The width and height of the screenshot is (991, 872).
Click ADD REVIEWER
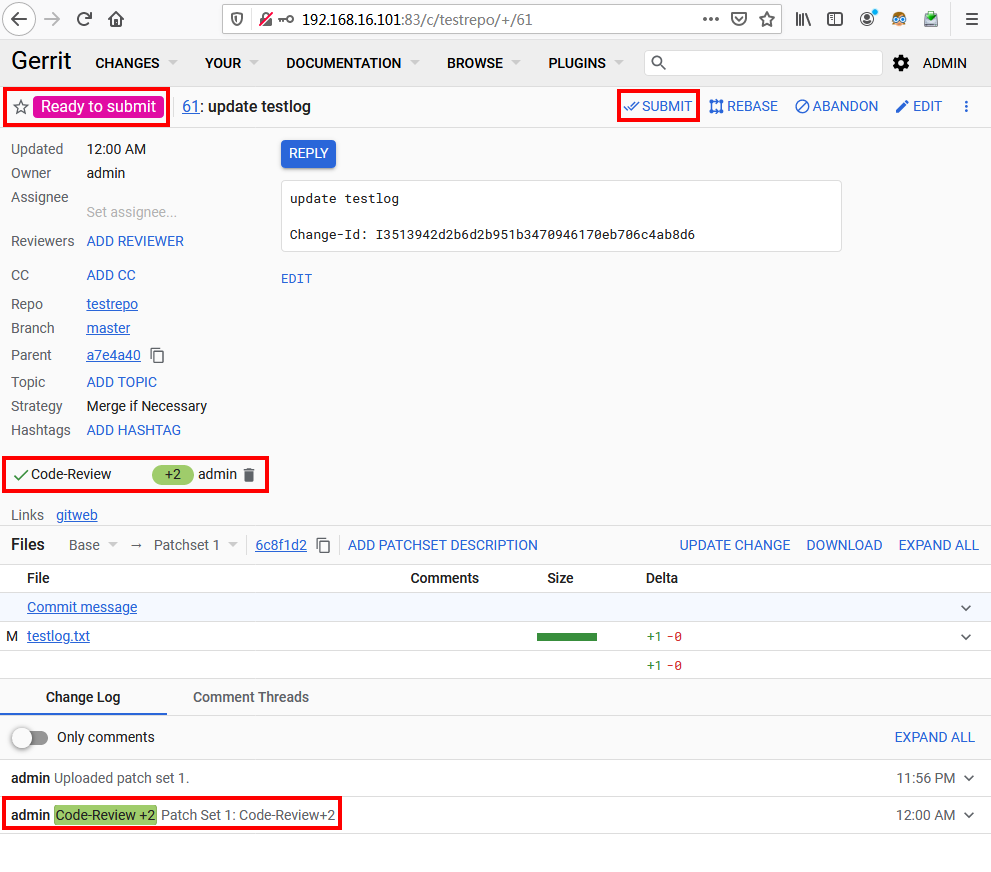point(135,241)
